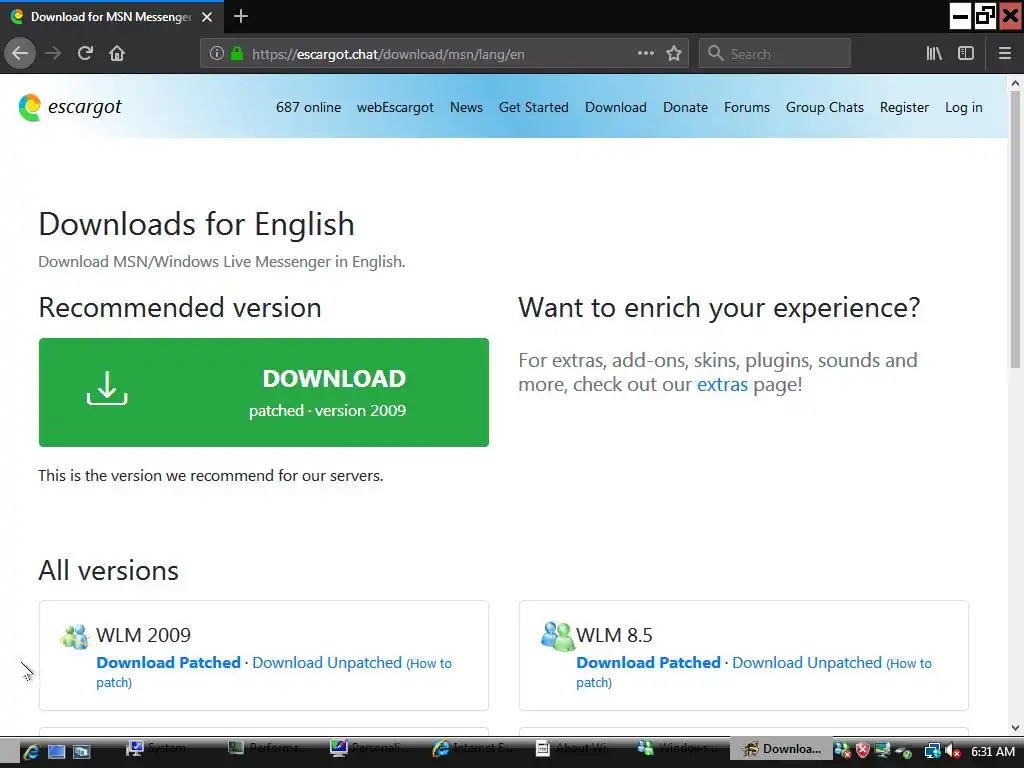Screen dimensions: 1024x768
Task: Click Log in at top right
Action: (x=963, y=107)
